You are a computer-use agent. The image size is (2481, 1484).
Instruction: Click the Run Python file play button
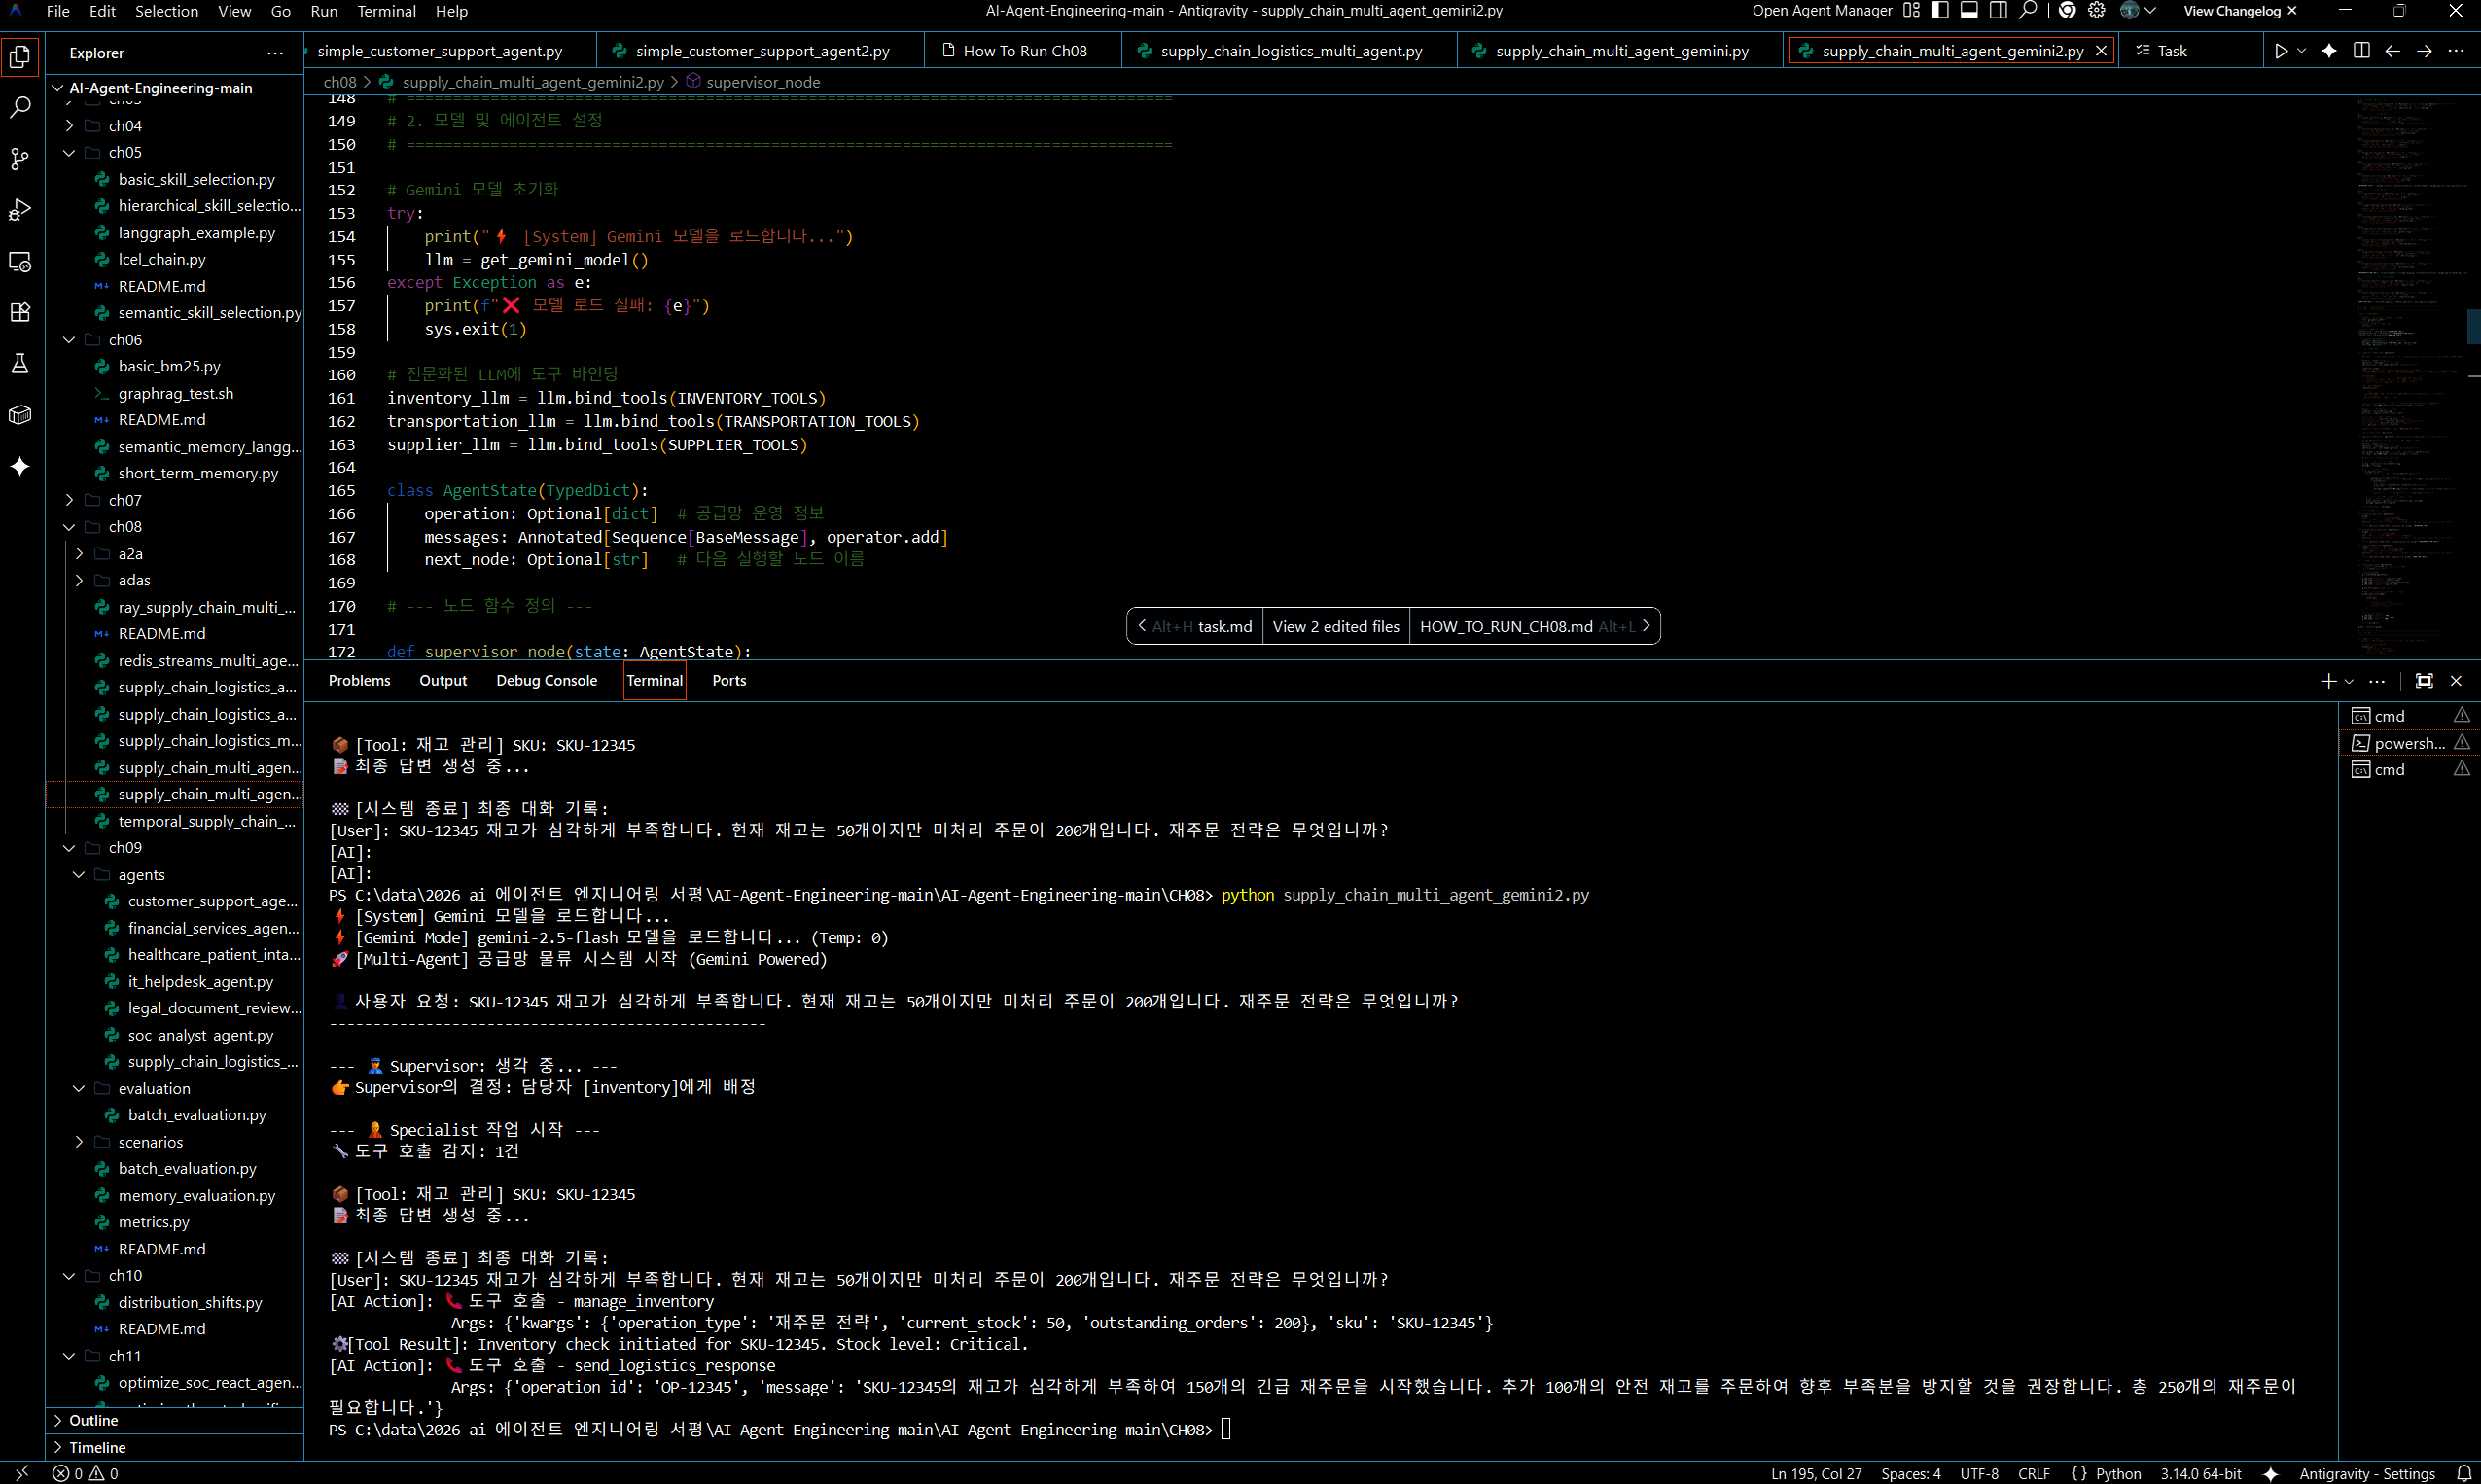(x=2280, y=51)
